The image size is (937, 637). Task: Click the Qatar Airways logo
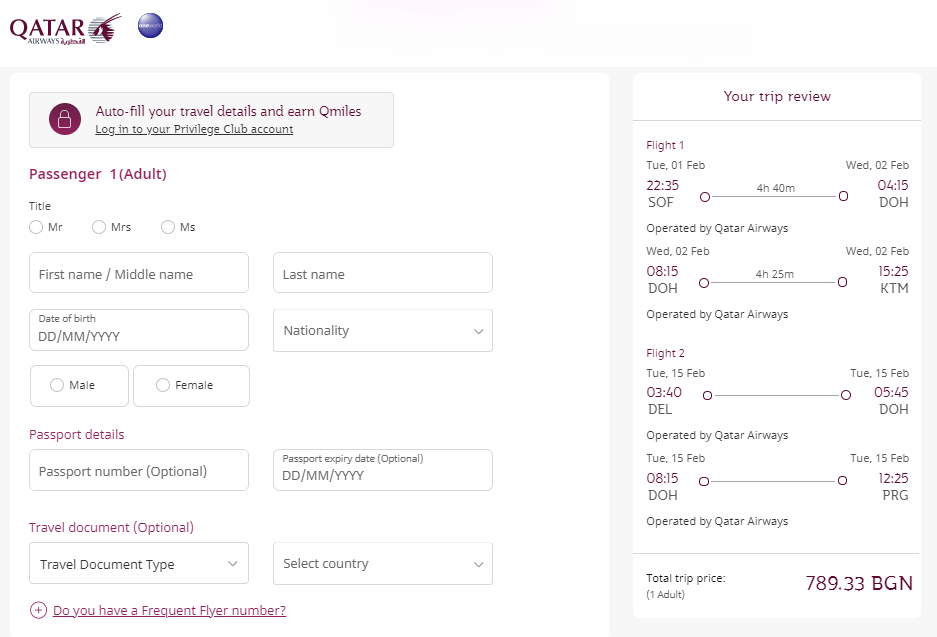65,28
